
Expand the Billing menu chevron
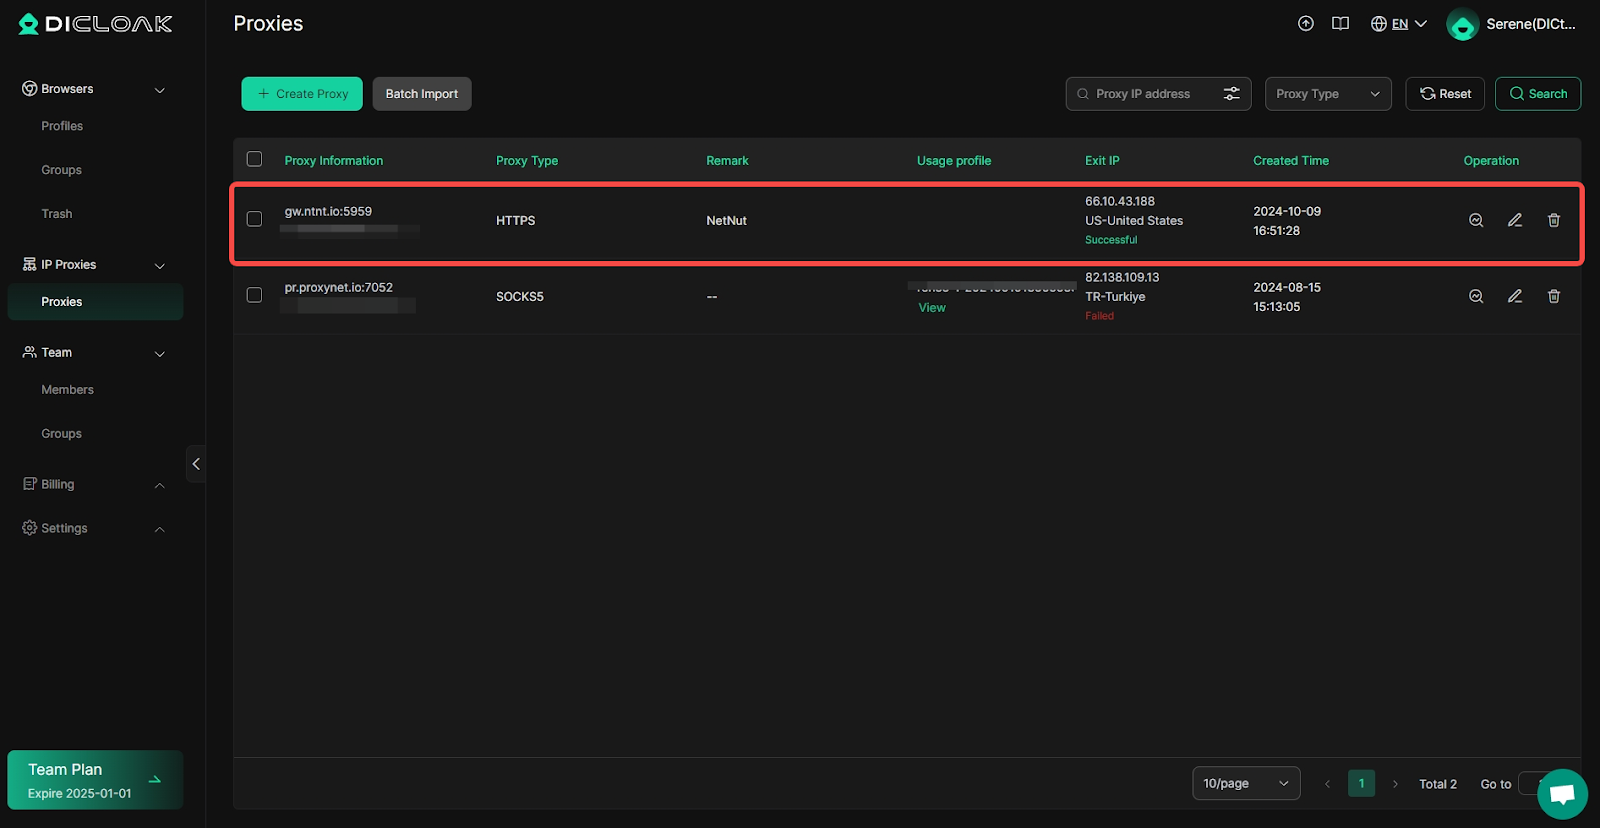click(x=160, y=485)
